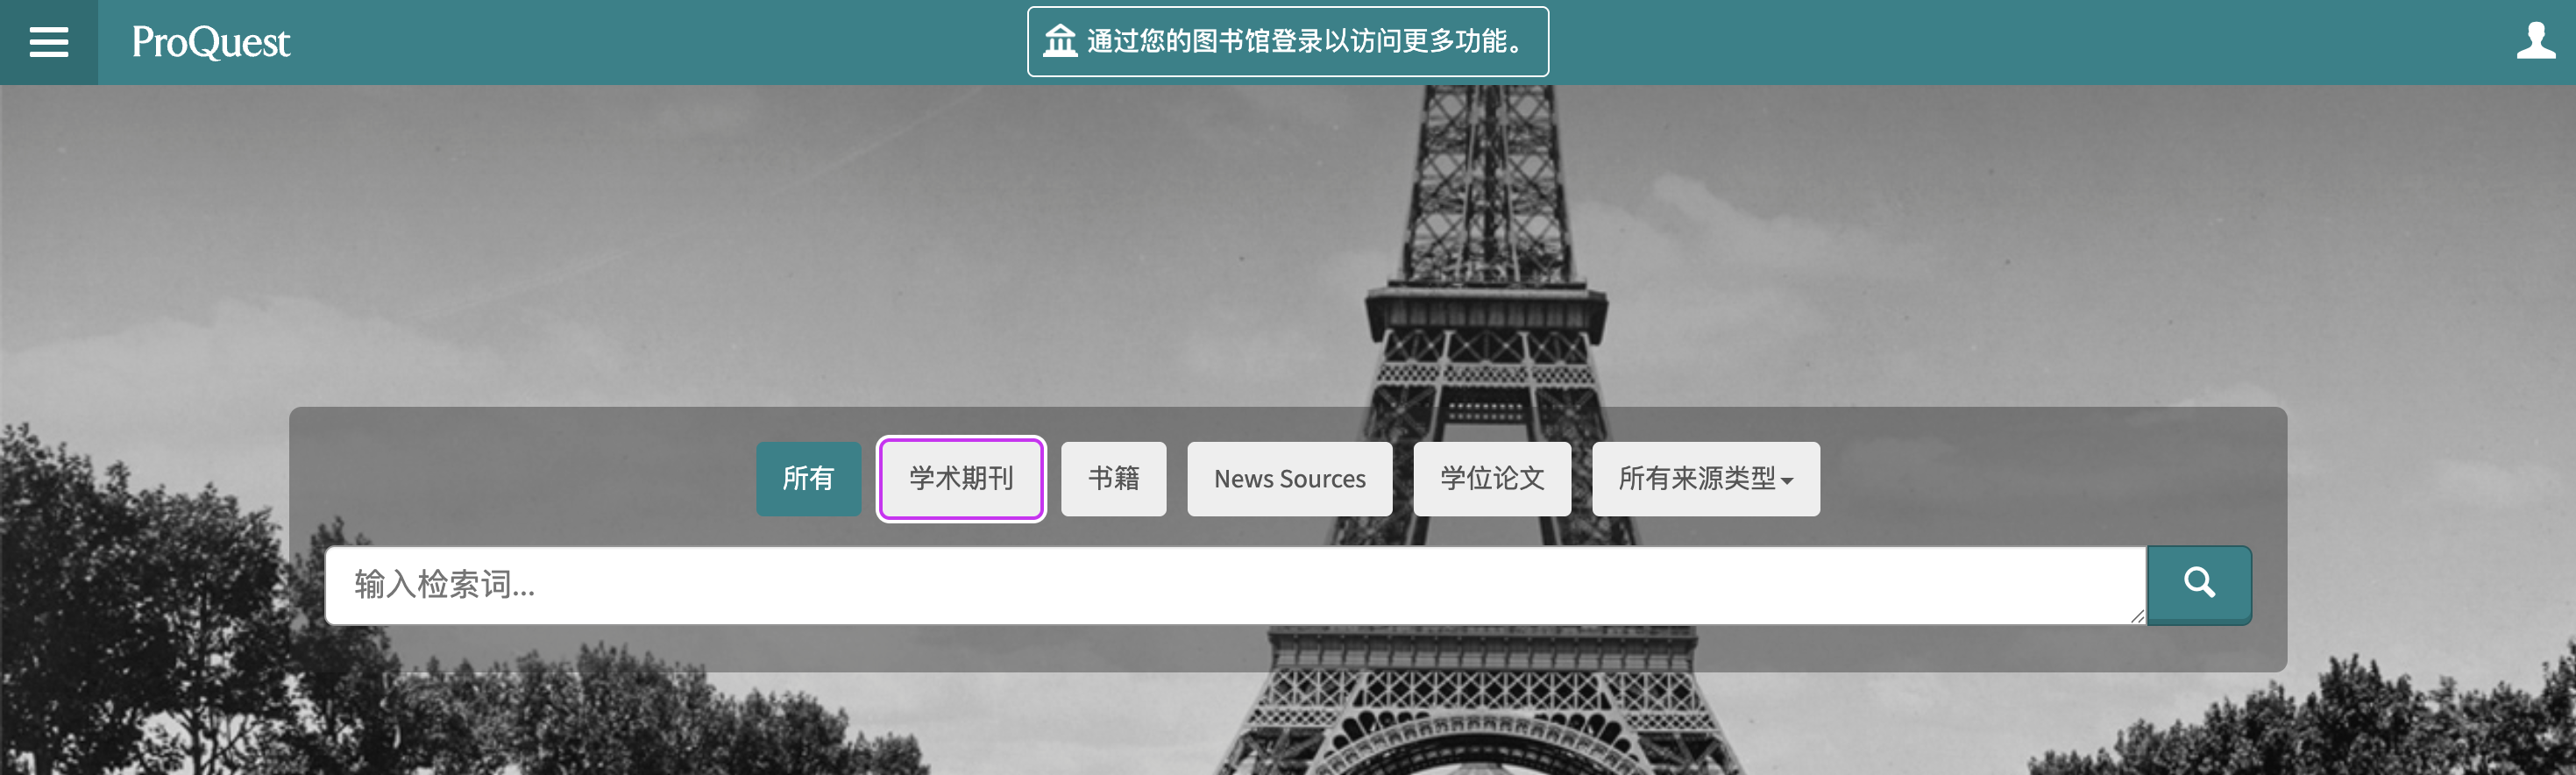Toggle the 学术期刊 source filter
This screenshot has width=2576, height=775.
(960, 479)
